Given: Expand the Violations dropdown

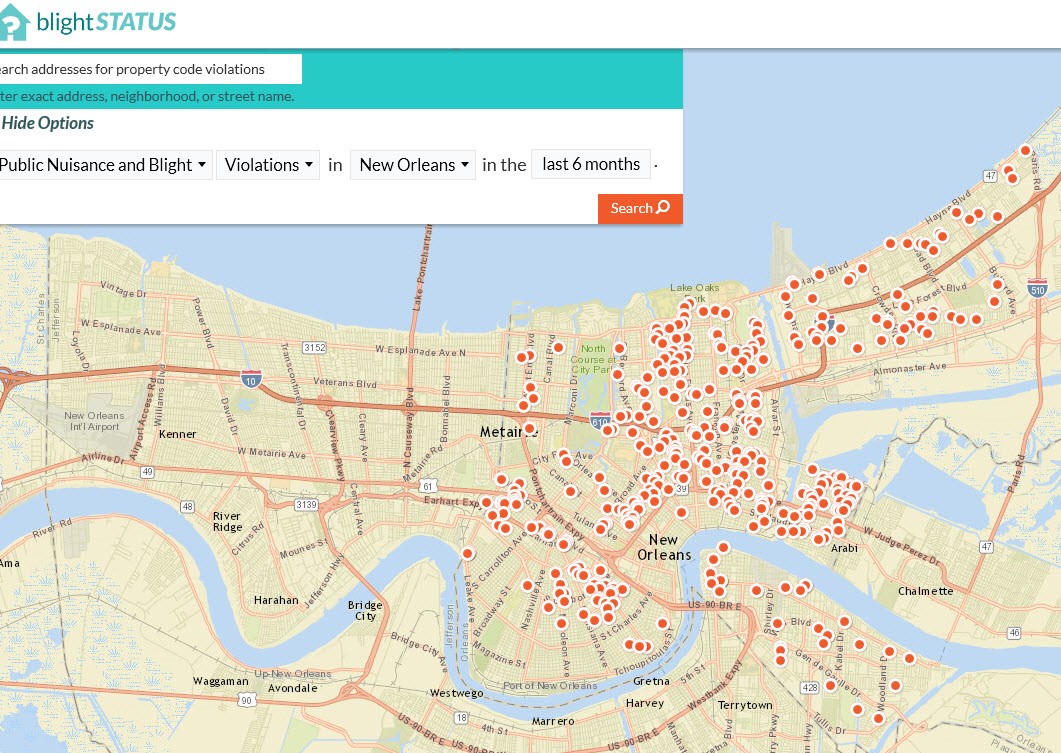Looking at the screenshot, I should pos(268,164).
